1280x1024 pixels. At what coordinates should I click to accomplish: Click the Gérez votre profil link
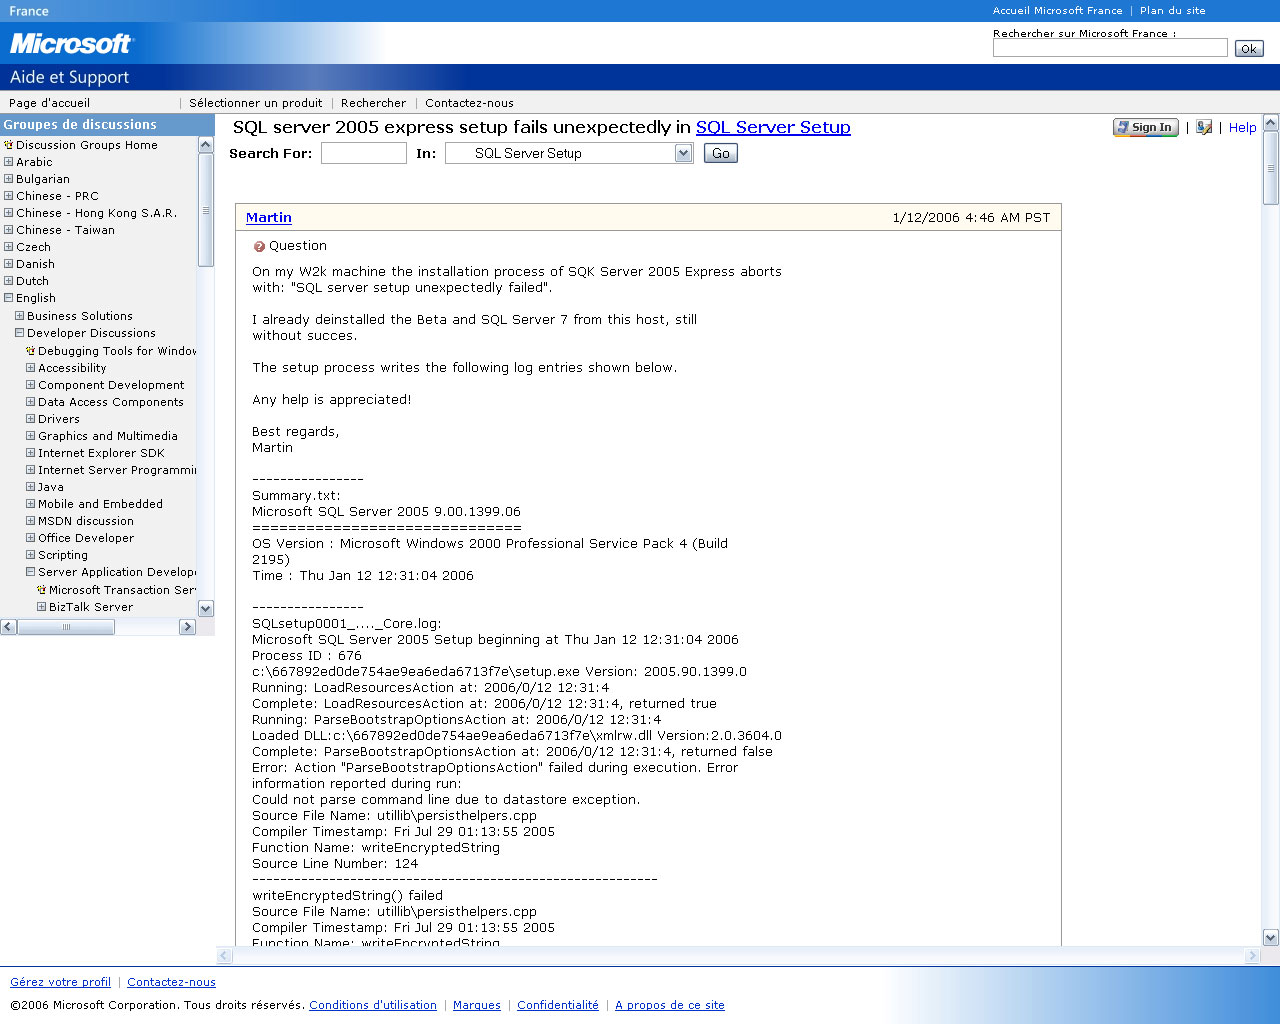click(60, 982)
